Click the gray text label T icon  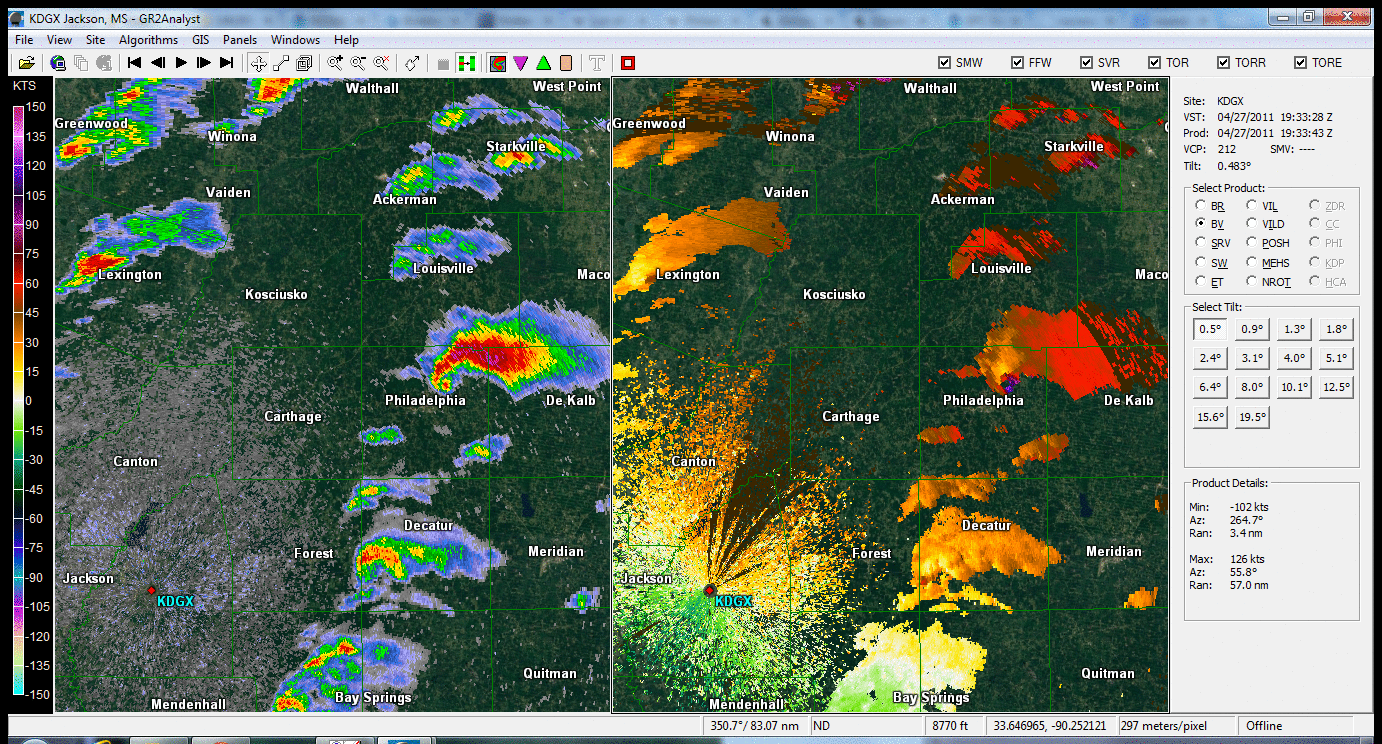[597, 63]
